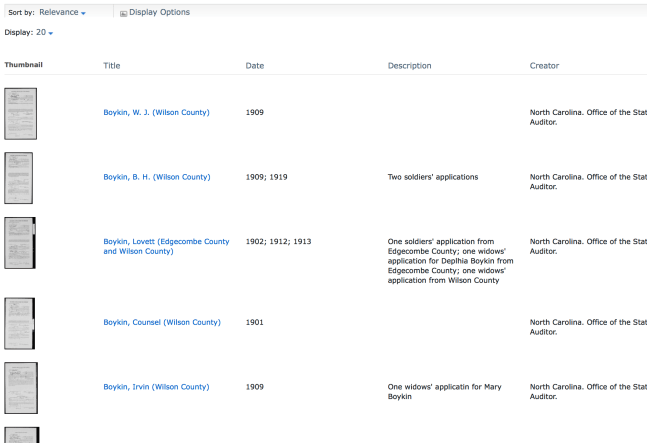Click thumbnail for Boykin, Lovett document
The image size is (647, 443).
pyautogui.click(x=20, y=243)
